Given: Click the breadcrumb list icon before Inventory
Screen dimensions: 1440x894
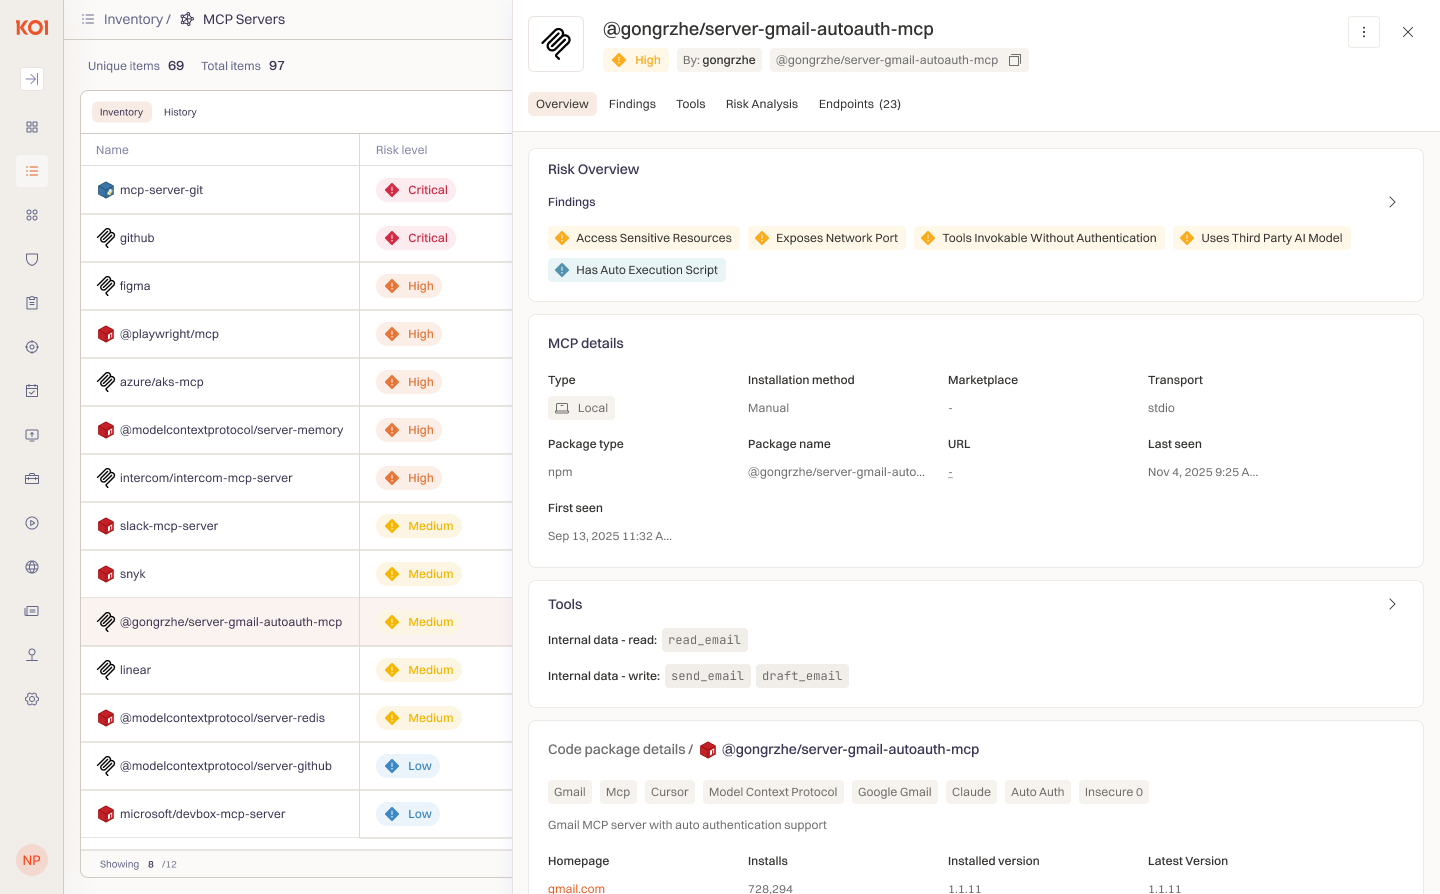Looking at the screenshot, I should coord(88,19).
